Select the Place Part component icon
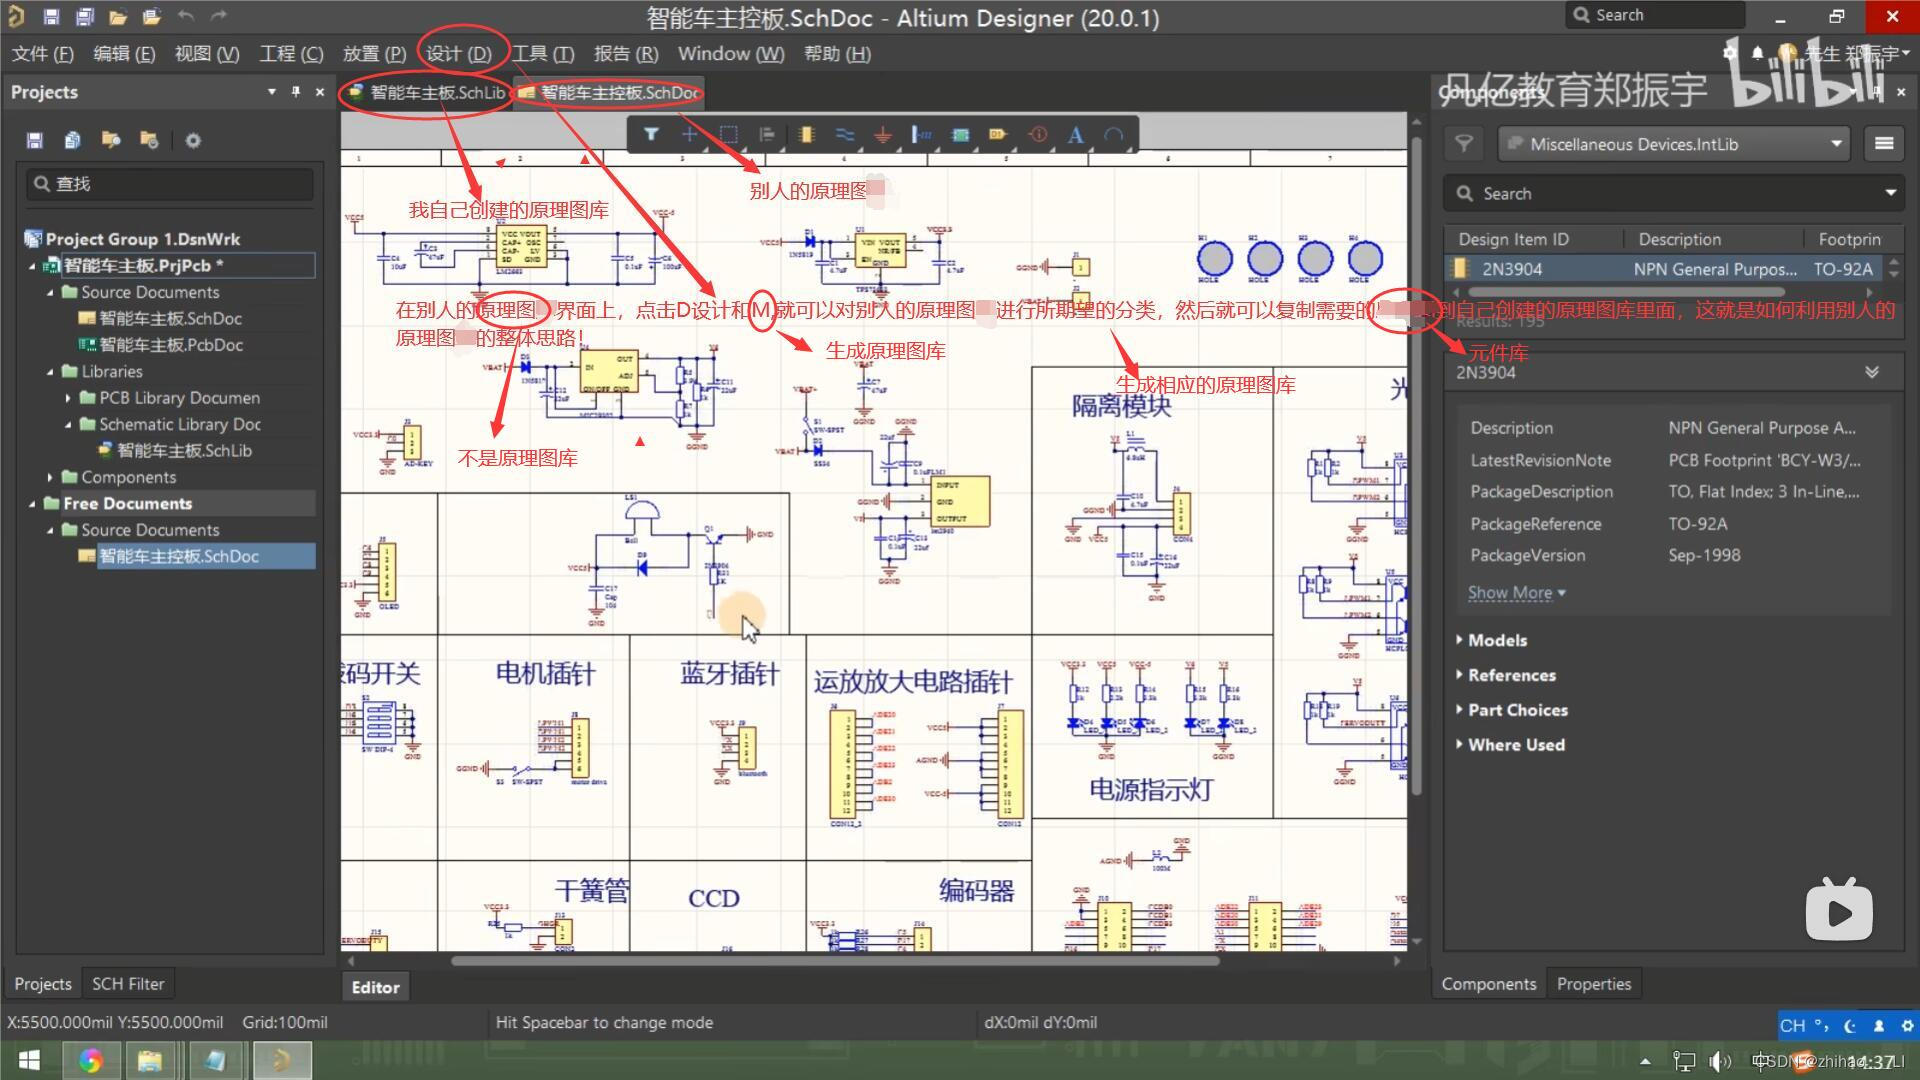The height and width of the screenshot is (1080, 1920). click(x=806, y=134)
